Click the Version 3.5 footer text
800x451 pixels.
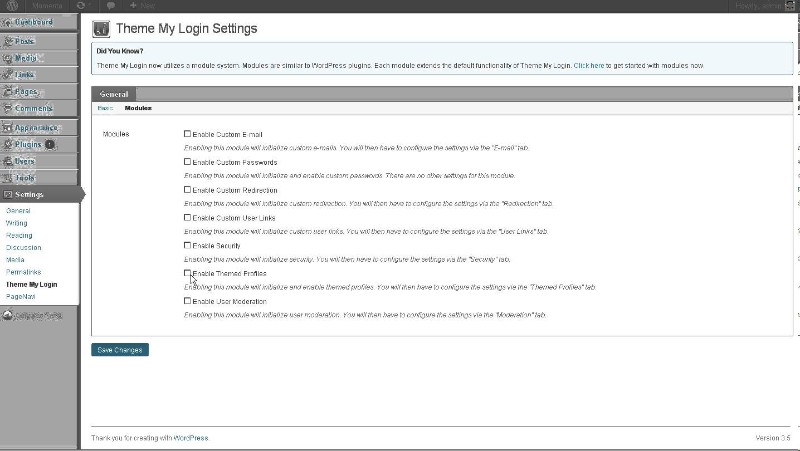[773, 438]
